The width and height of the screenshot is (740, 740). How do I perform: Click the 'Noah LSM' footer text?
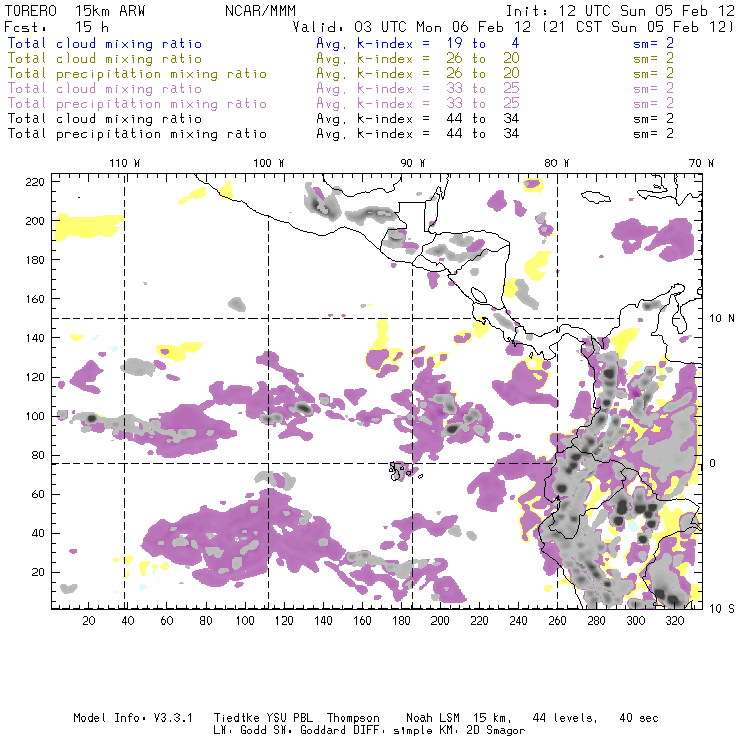click(x=433, y=718)
